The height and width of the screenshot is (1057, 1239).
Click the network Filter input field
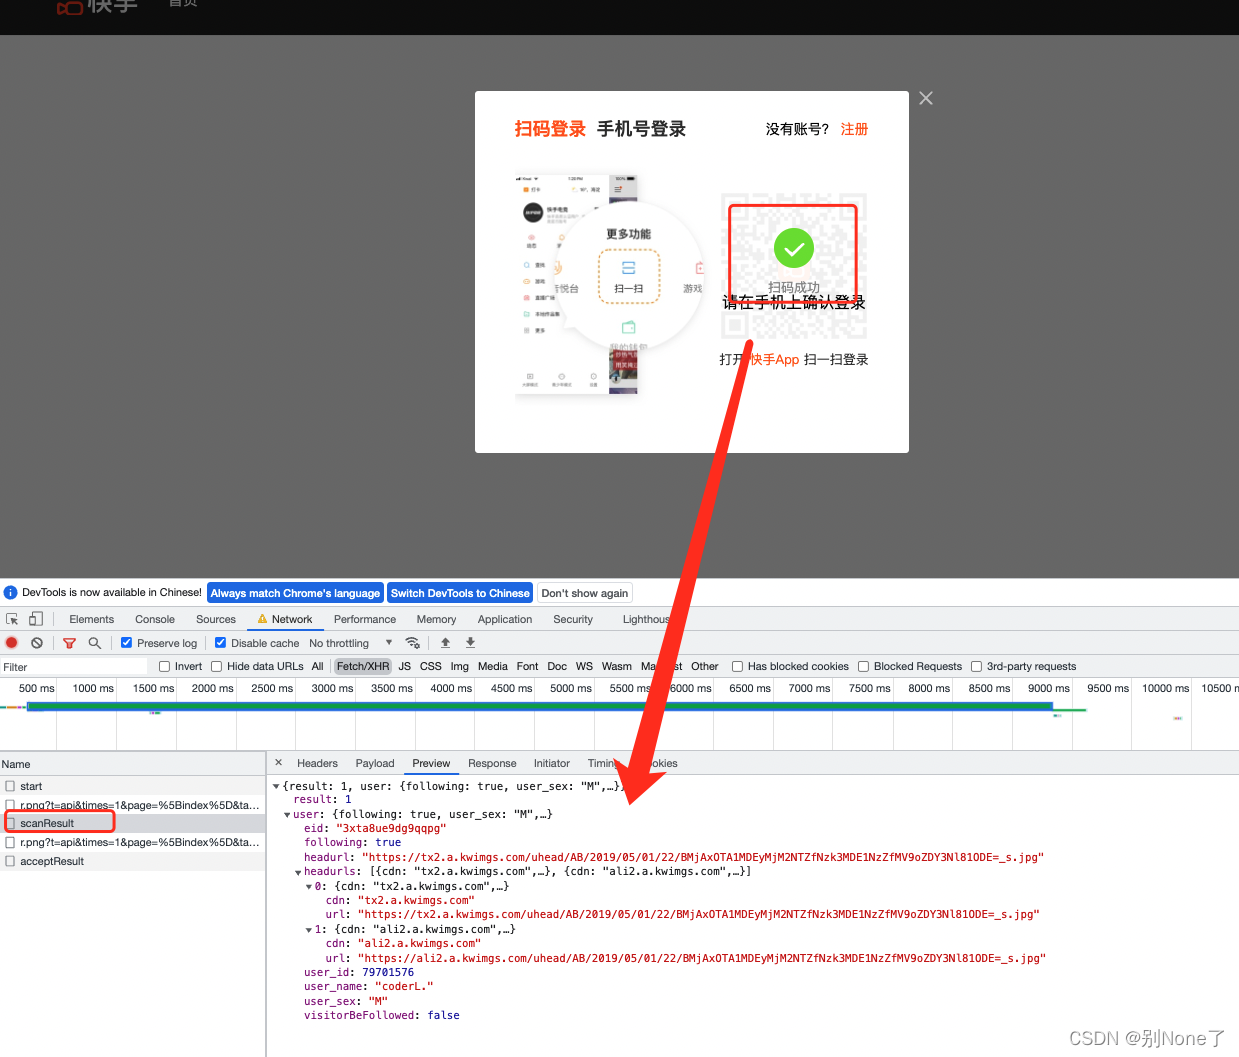click(75, 667)
